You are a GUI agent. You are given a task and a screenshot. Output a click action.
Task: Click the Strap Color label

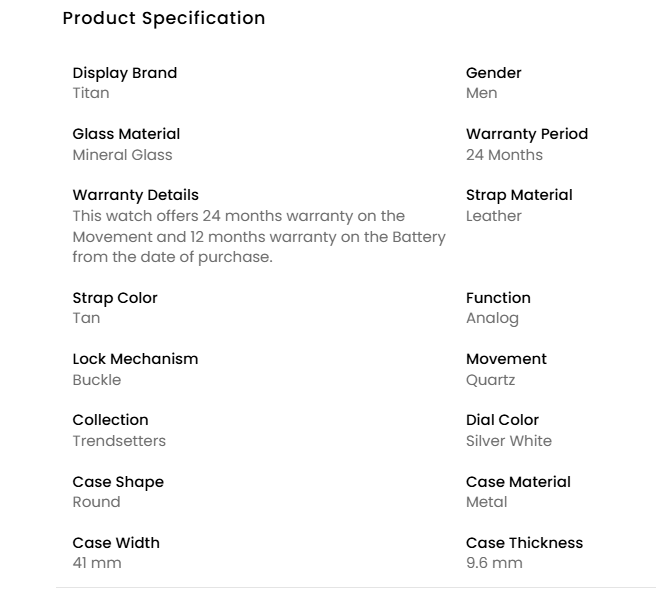(x=115, y=298)
